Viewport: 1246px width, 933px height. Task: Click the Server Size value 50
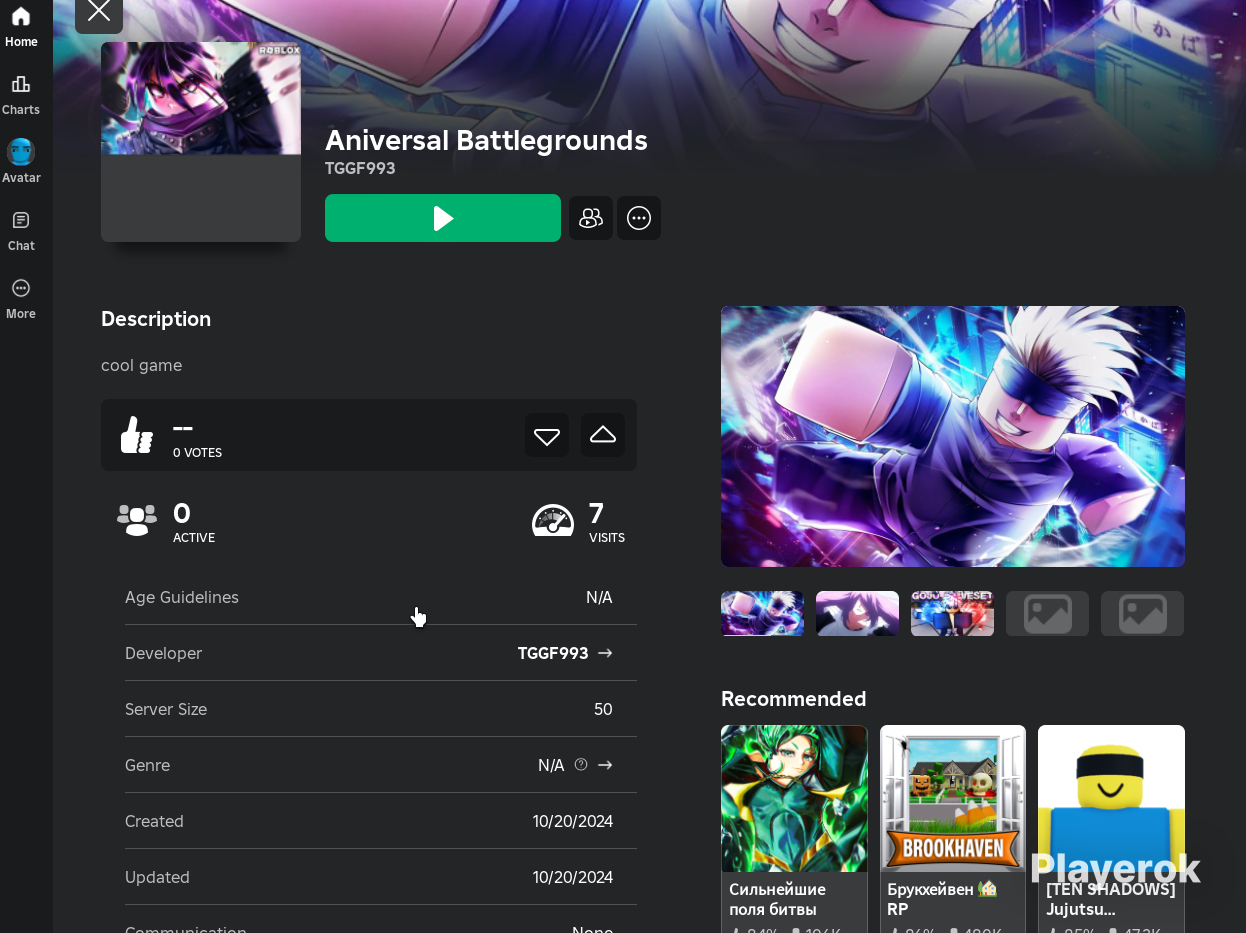click(603, 709)
